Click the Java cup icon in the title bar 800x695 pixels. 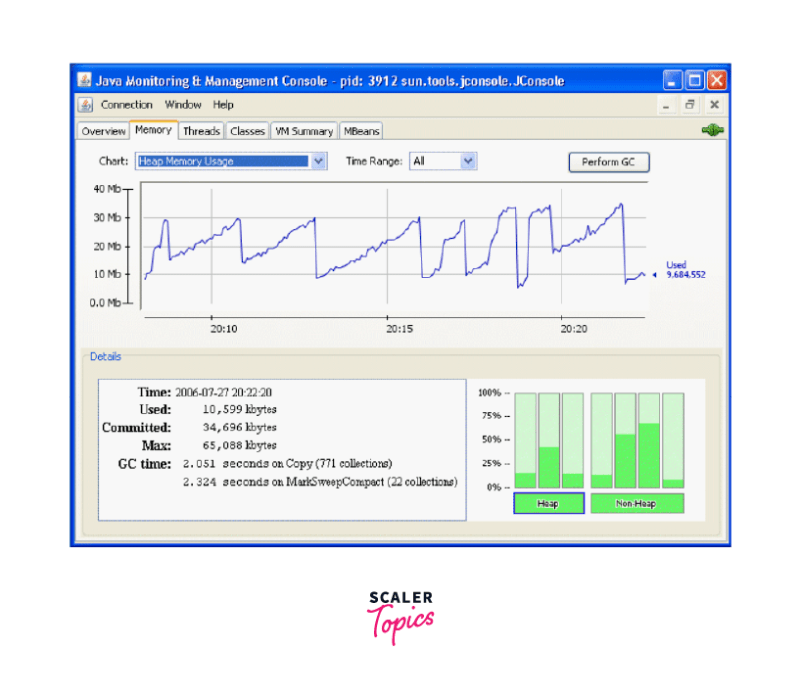[x=85, y=80]
